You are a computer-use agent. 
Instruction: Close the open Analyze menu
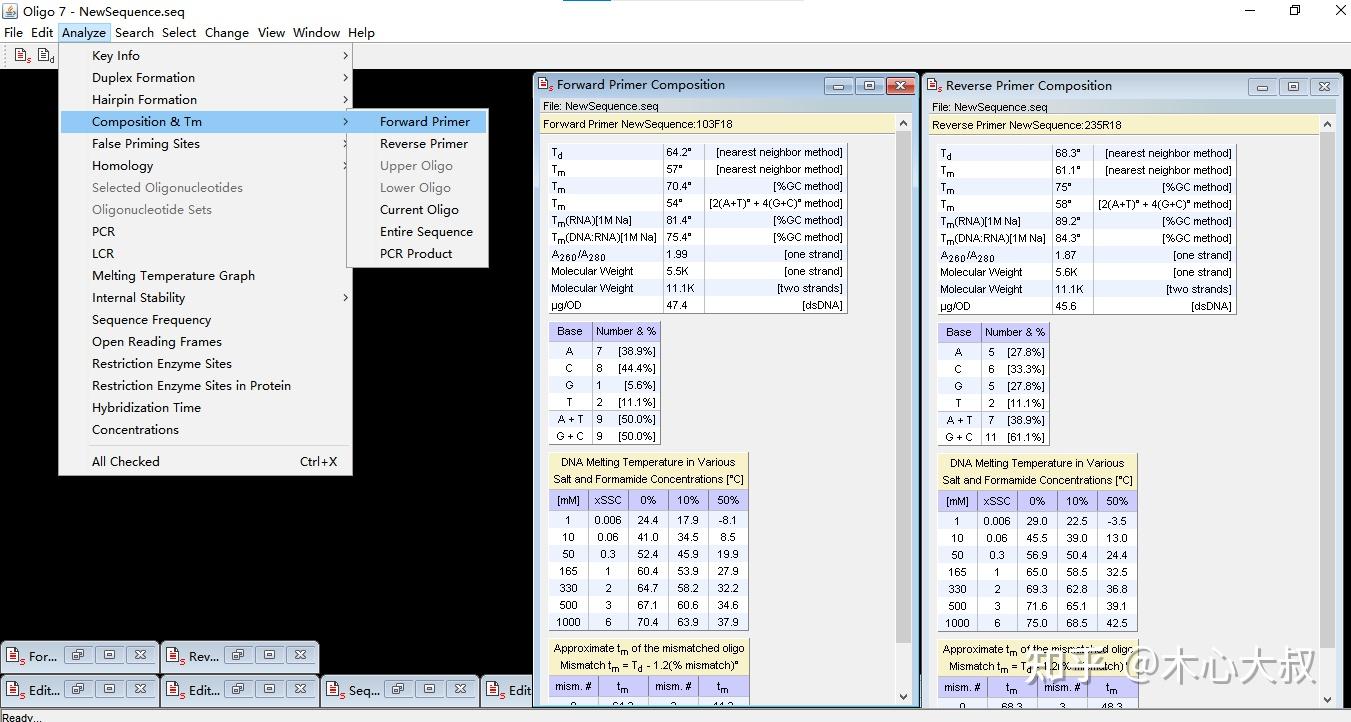pyautogui.click(x=83, y=32)
